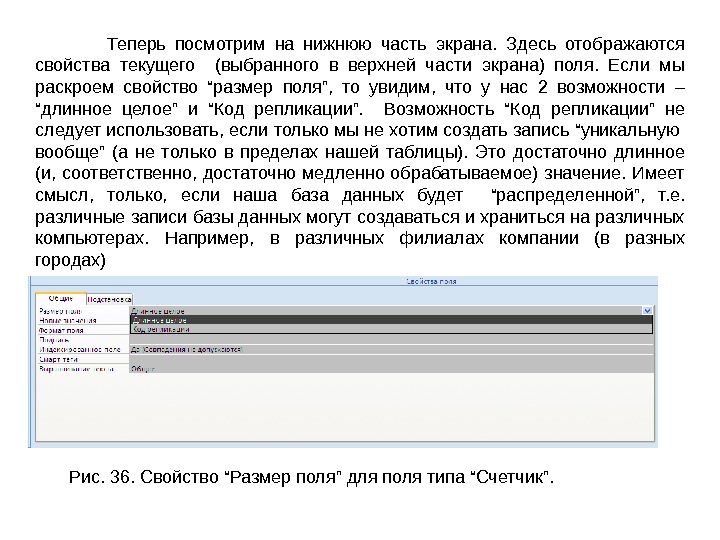
Task: Select the Размер поля property label
Action: click(60, 311)
